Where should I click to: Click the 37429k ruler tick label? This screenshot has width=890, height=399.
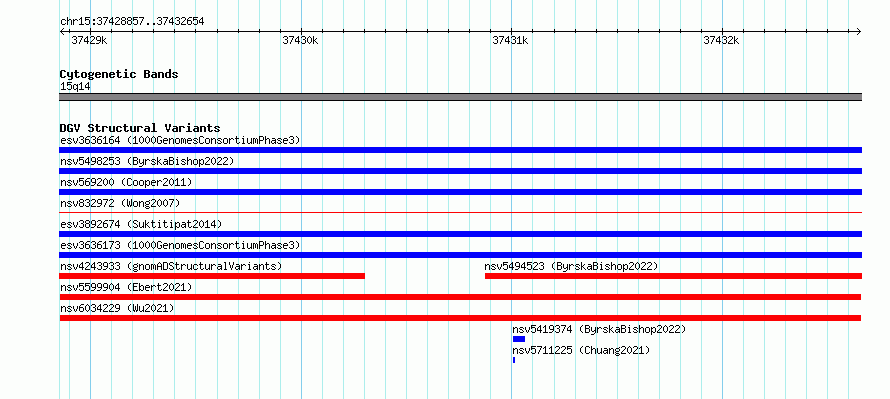(x=89, y=40)
